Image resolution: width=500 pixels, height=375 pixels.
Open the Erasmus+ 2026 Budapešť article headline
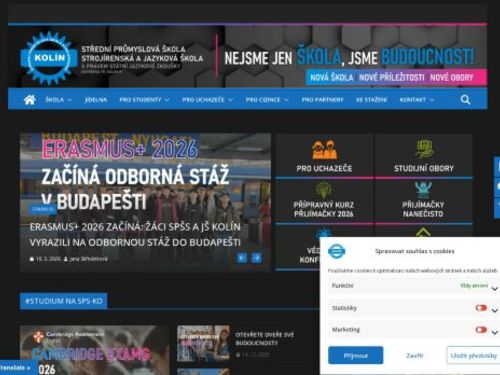135,234
